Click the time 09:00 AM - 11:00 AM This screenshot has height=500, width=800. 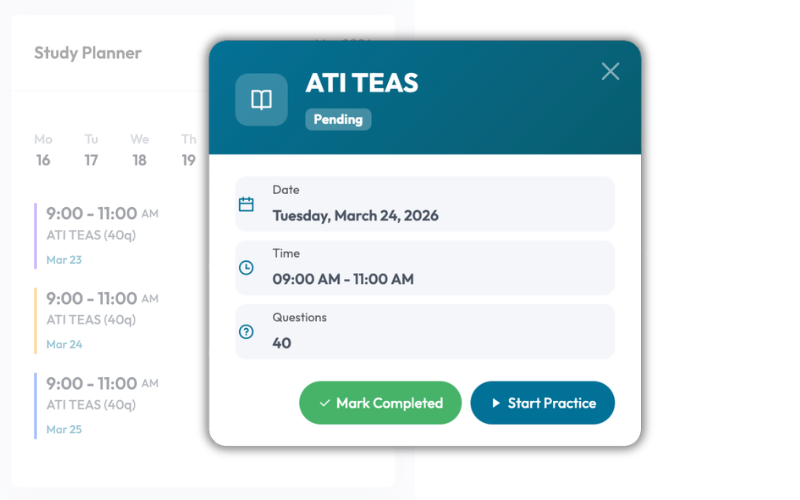[343, 279]
